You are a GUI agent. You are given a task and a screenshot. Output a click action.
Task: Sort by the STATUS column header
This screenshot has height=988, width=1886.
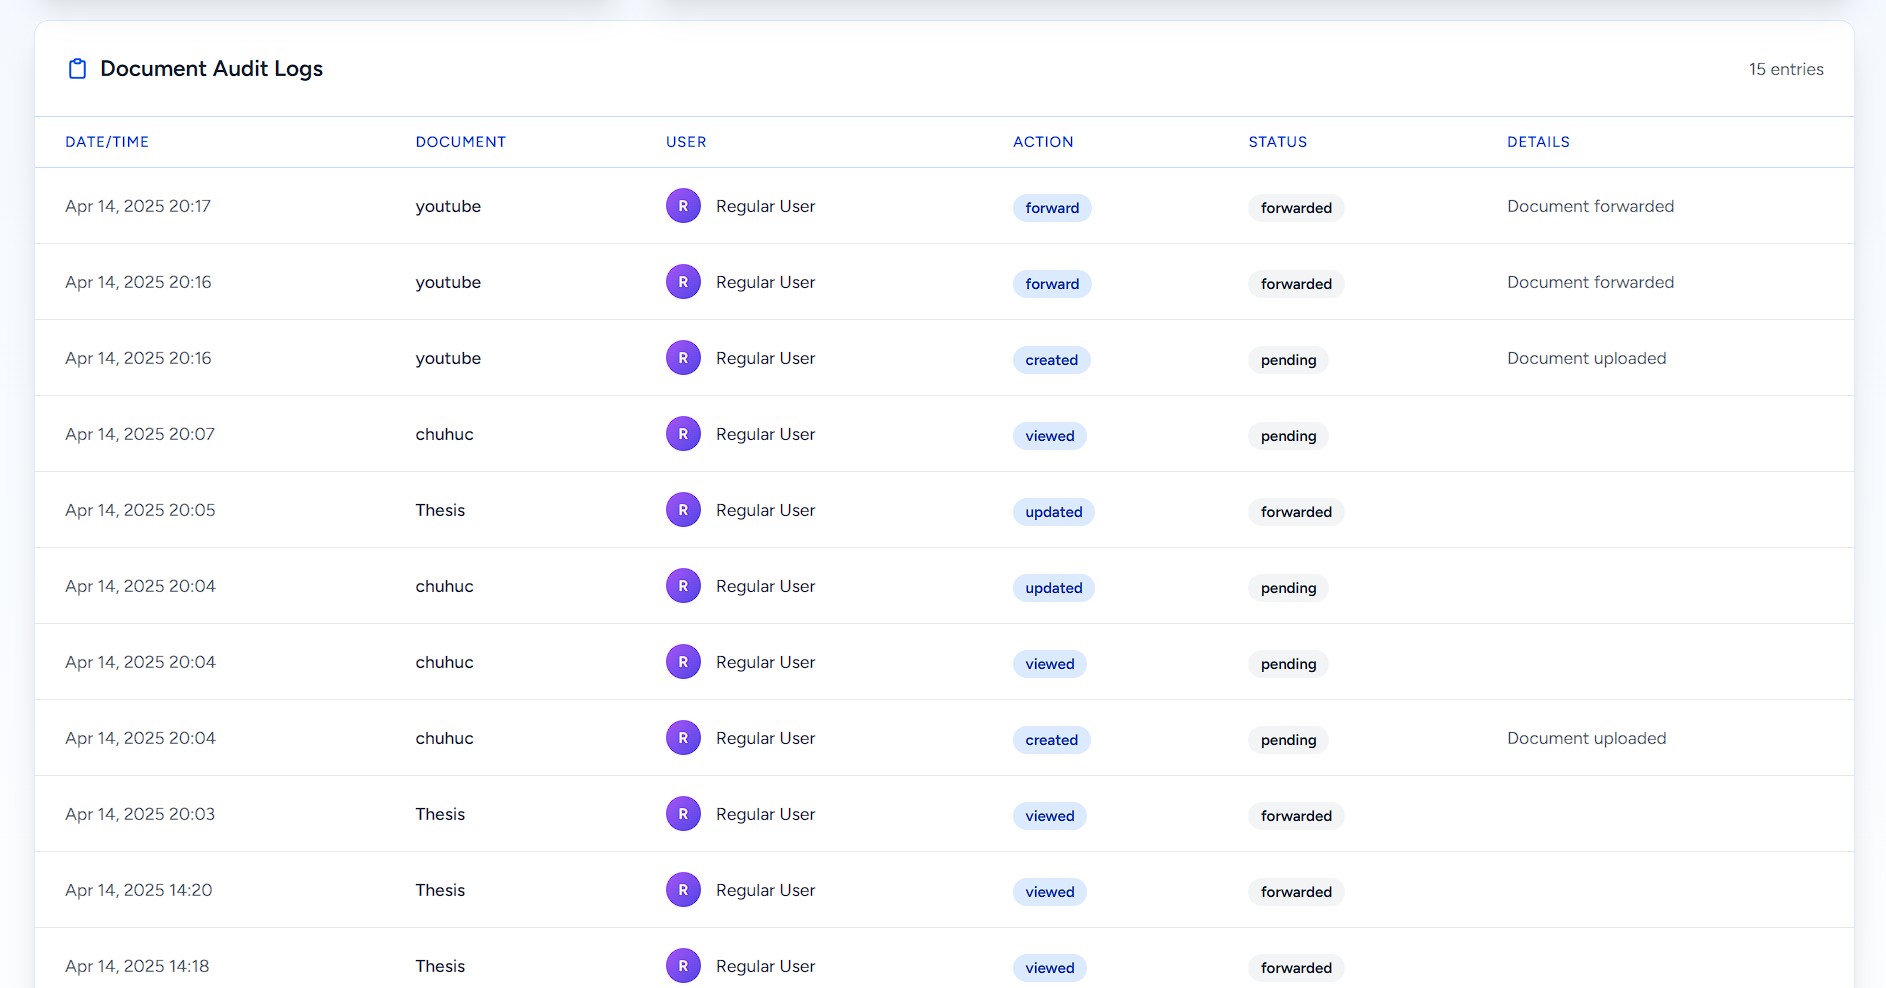1277,142
